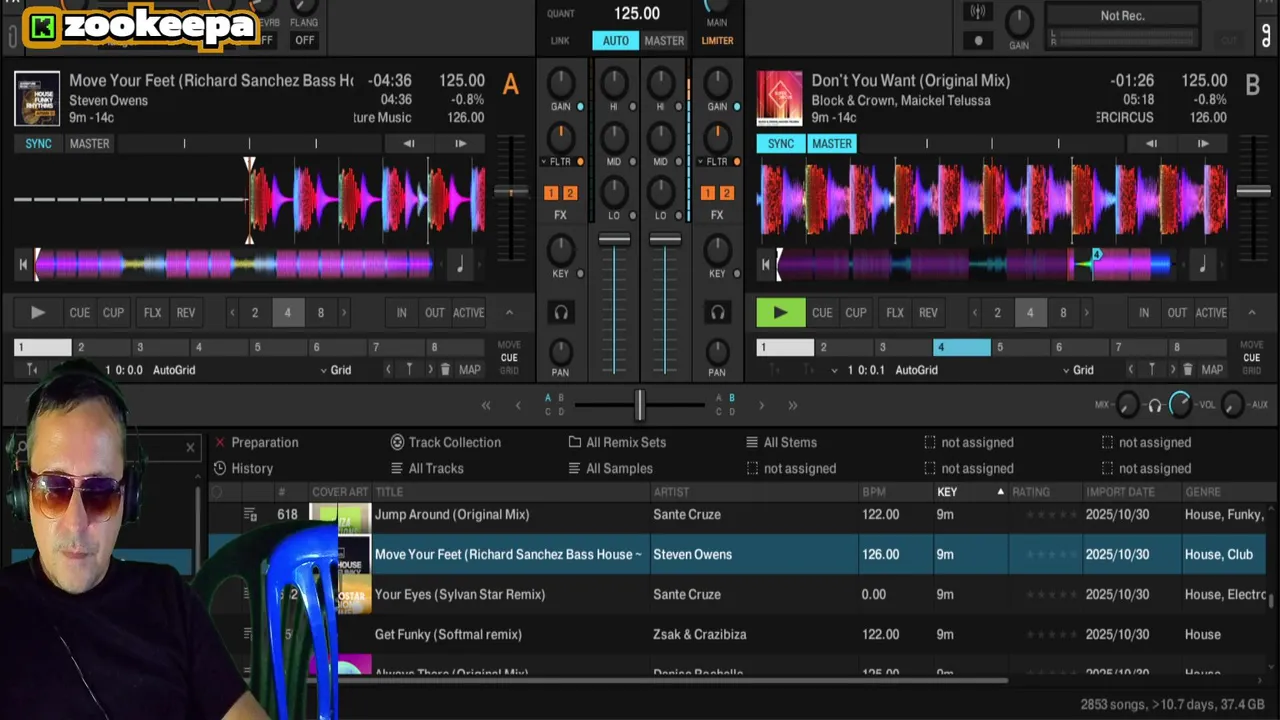Select All Stems favorite
1280x720 pixels.
[x=781, y=442]
